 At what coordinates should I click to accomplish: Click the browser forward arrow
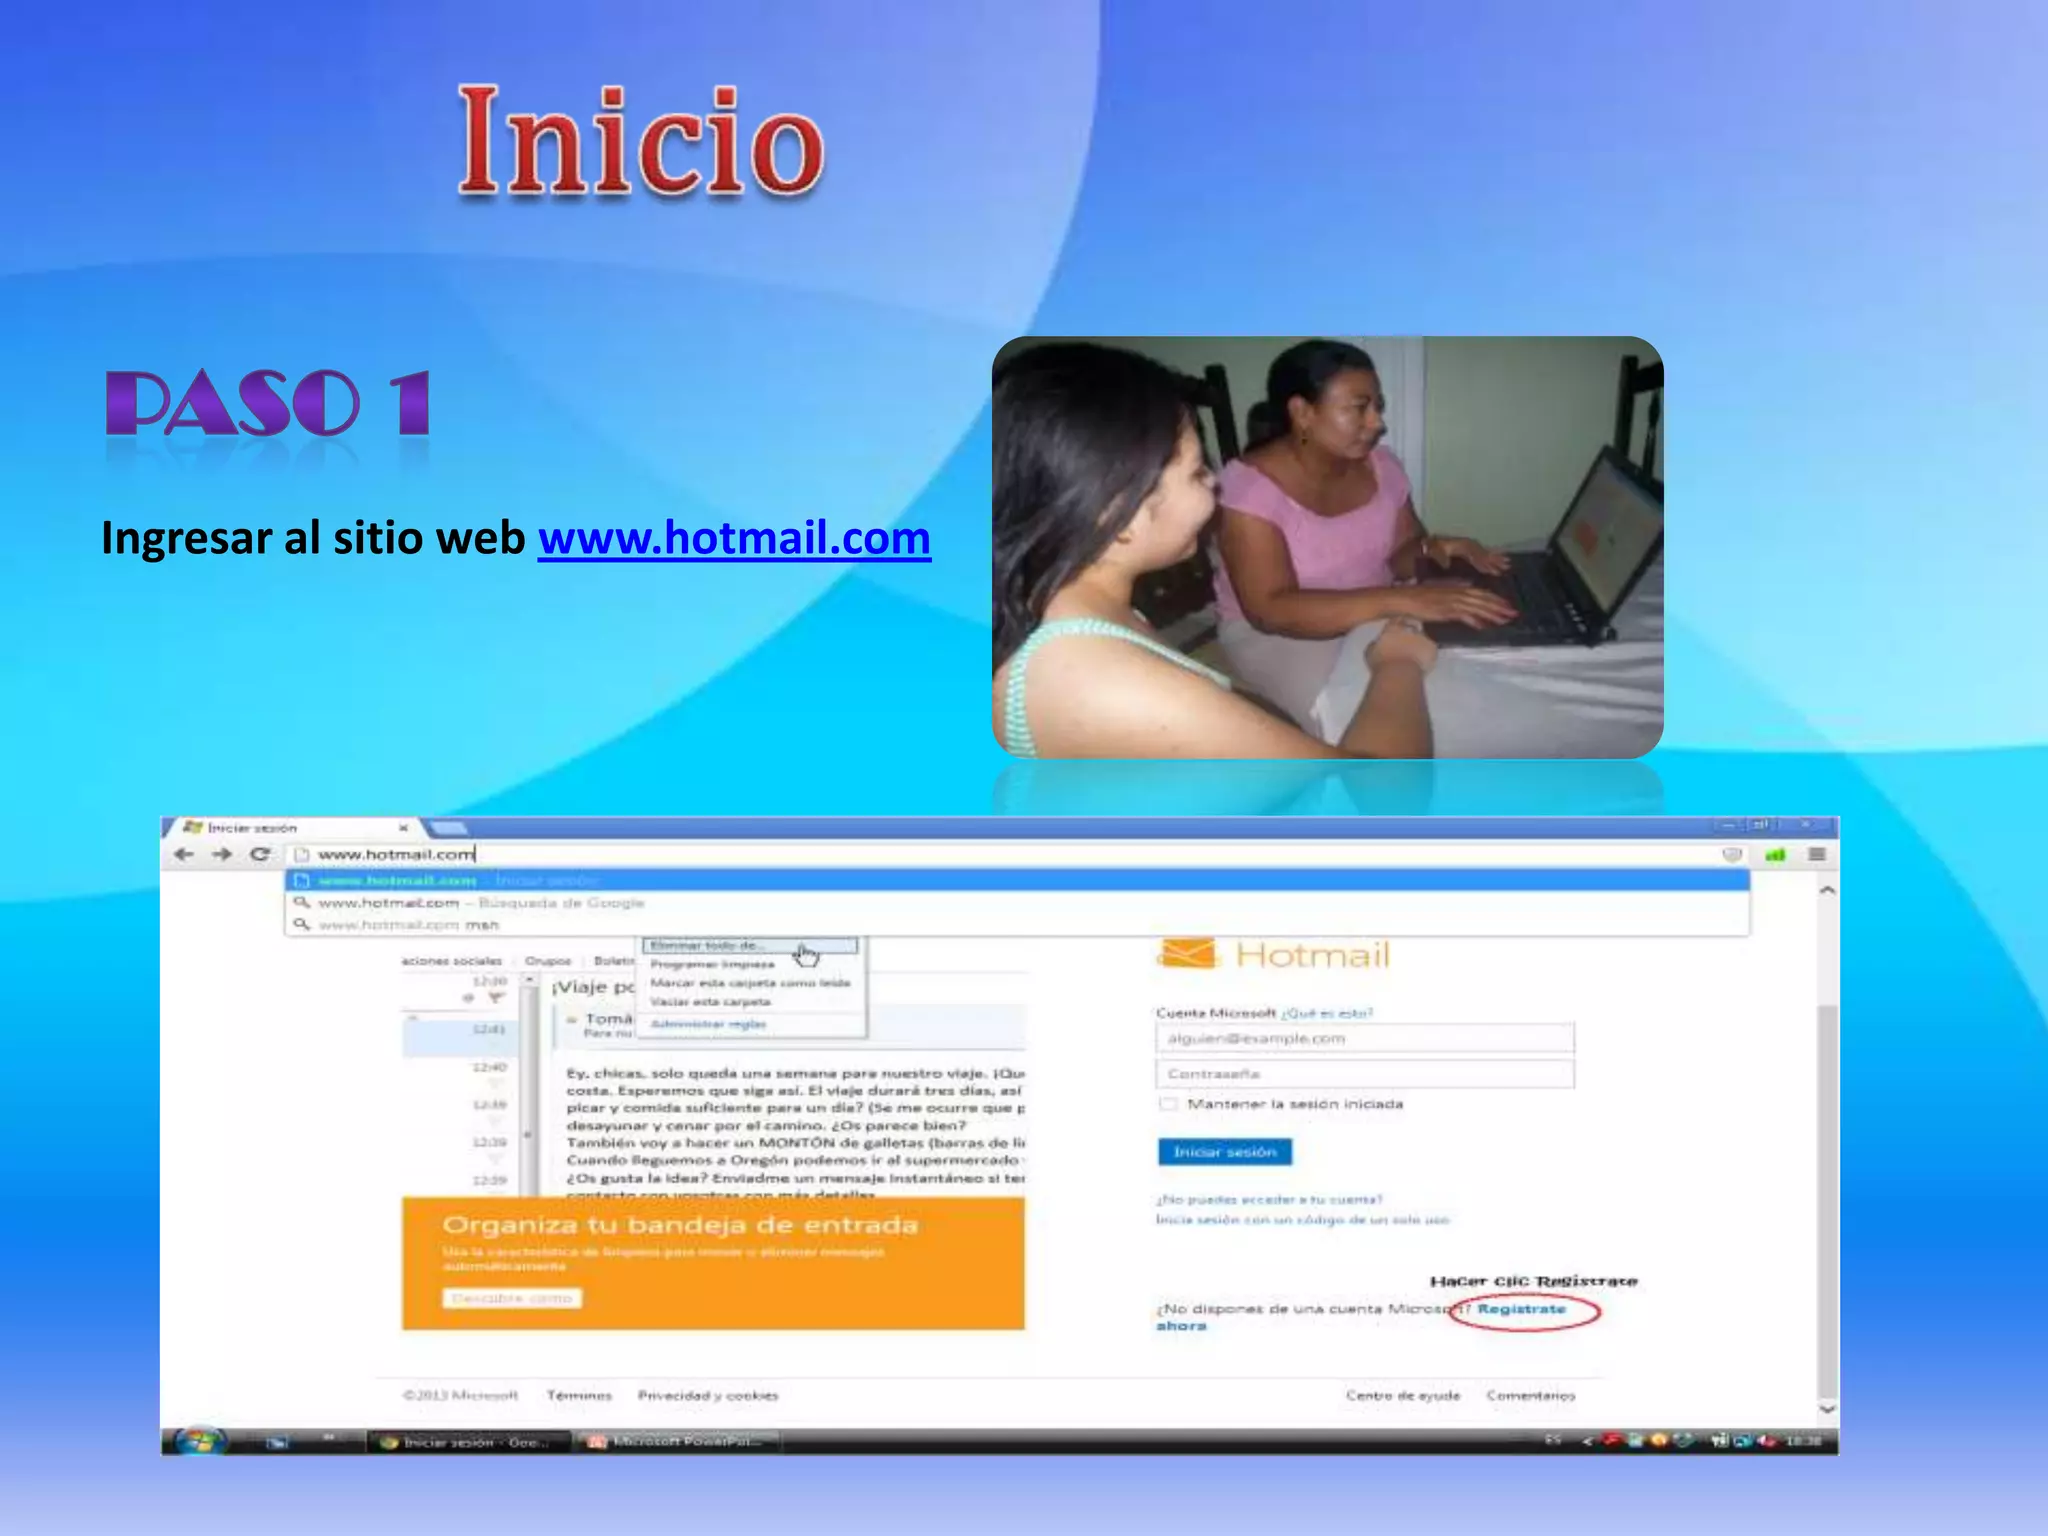[222, 854]
